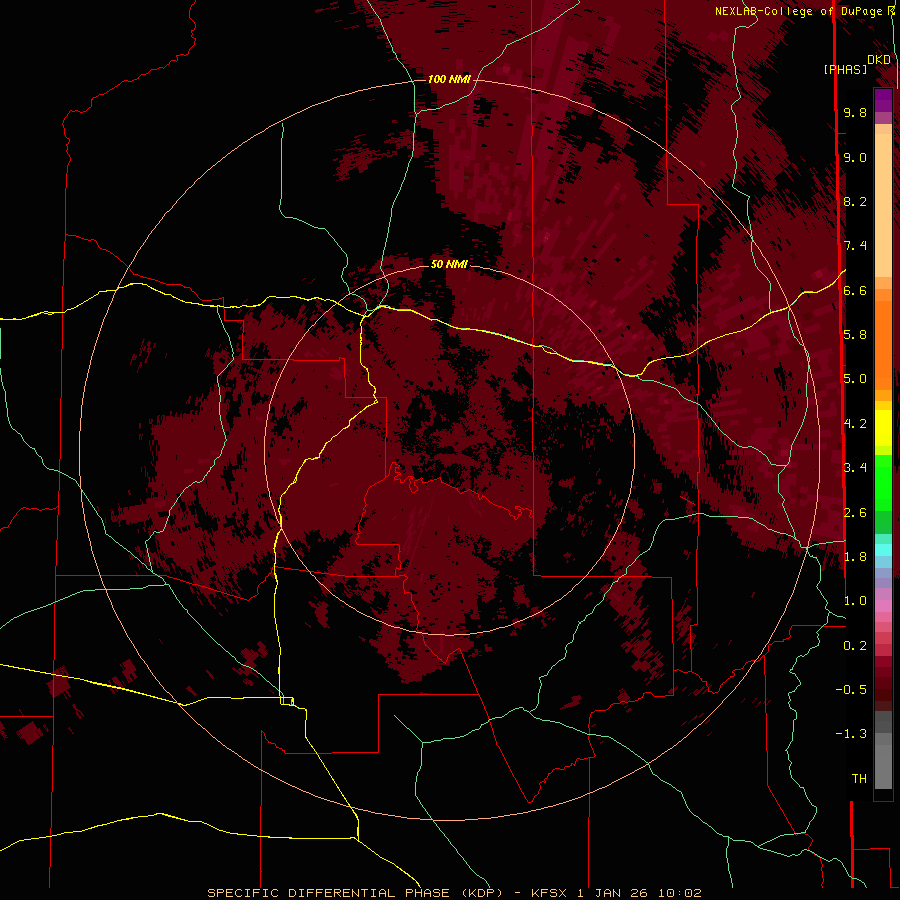Click the 6.6 legend value
Screen dimensions: 900x900
[855, 290]
